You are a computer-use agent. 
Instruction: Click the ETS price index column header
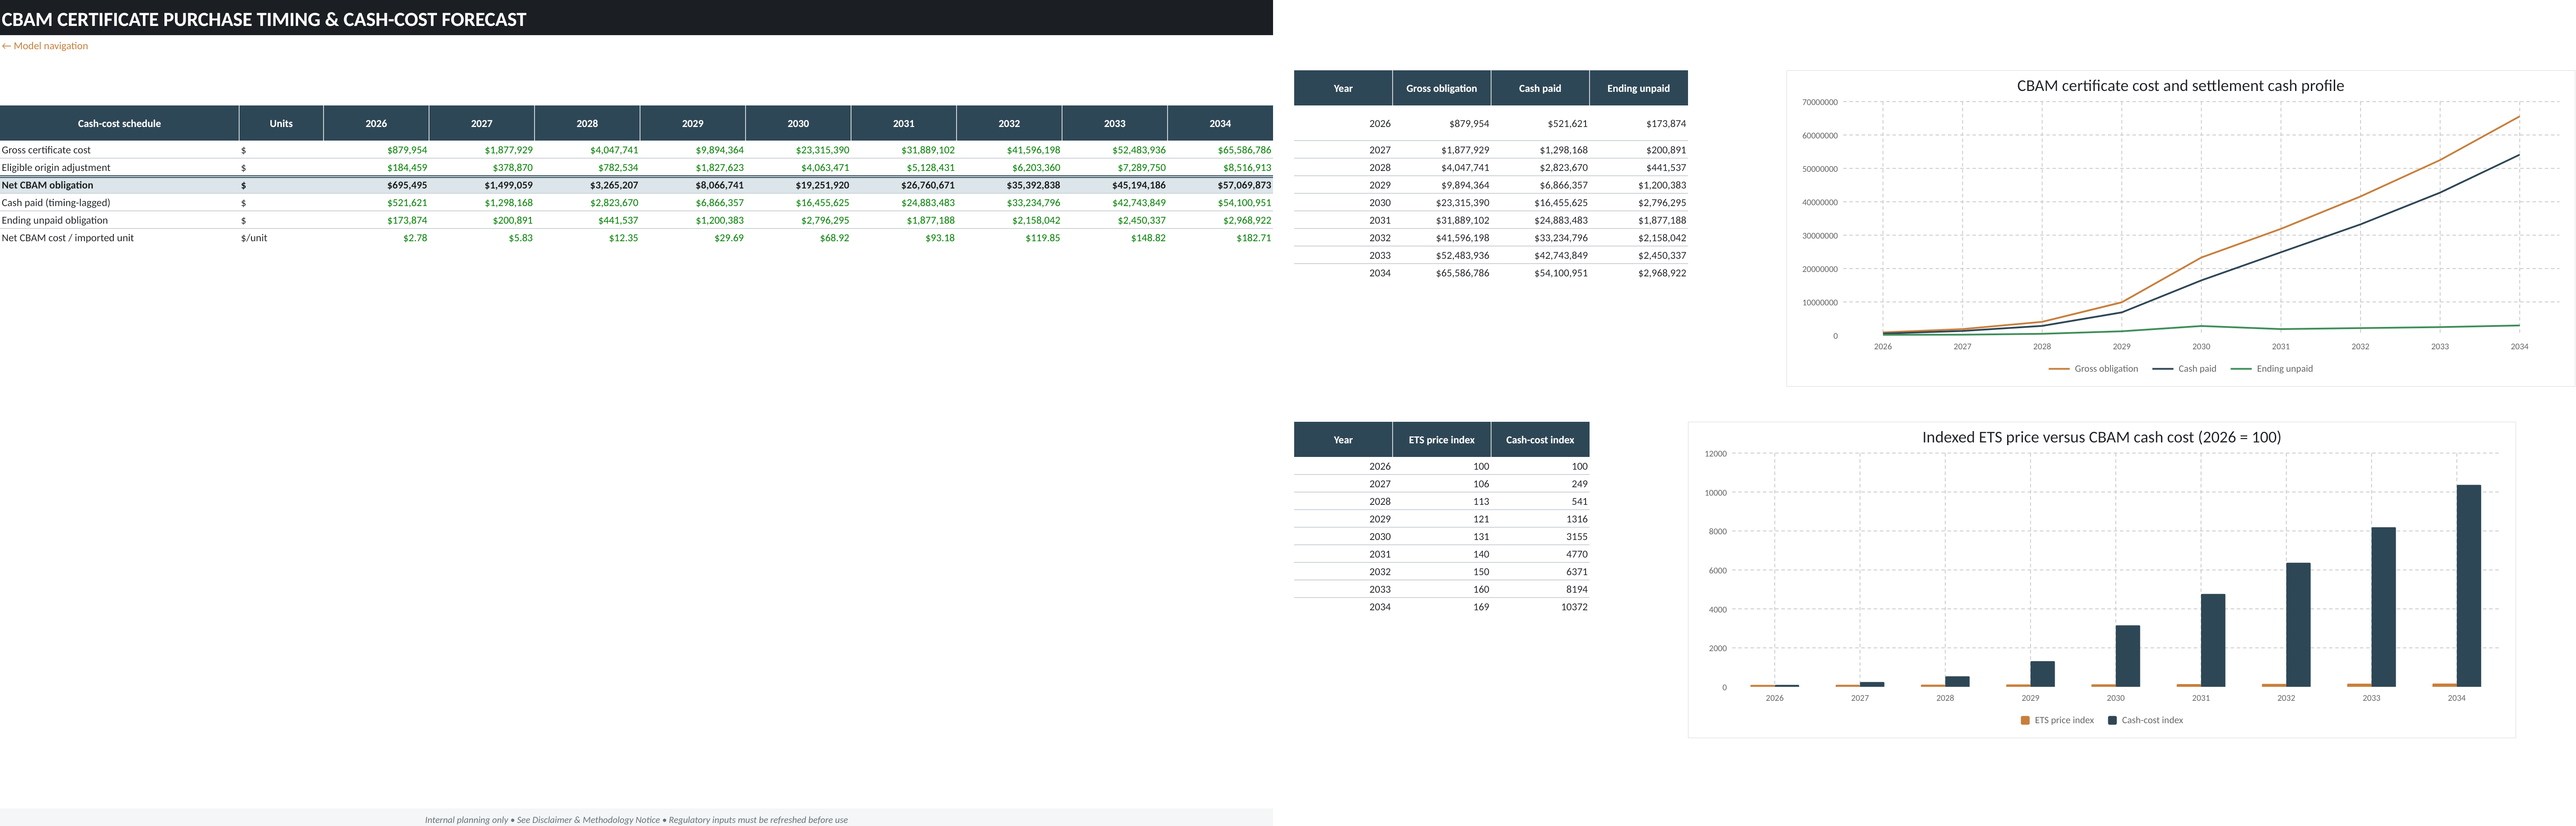point(1441,440)
